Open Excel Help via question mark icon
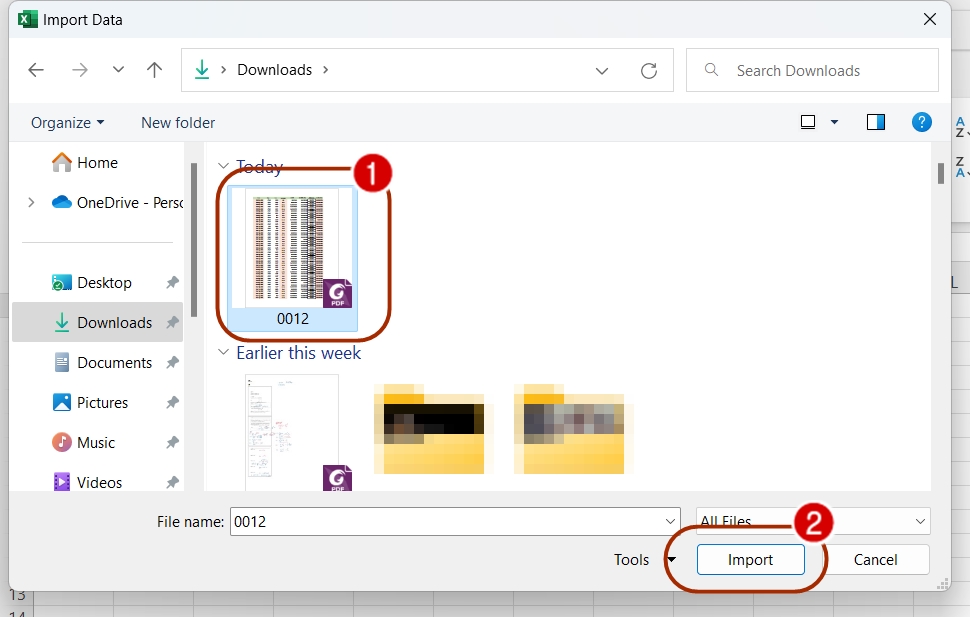 (x=921, y=122)
